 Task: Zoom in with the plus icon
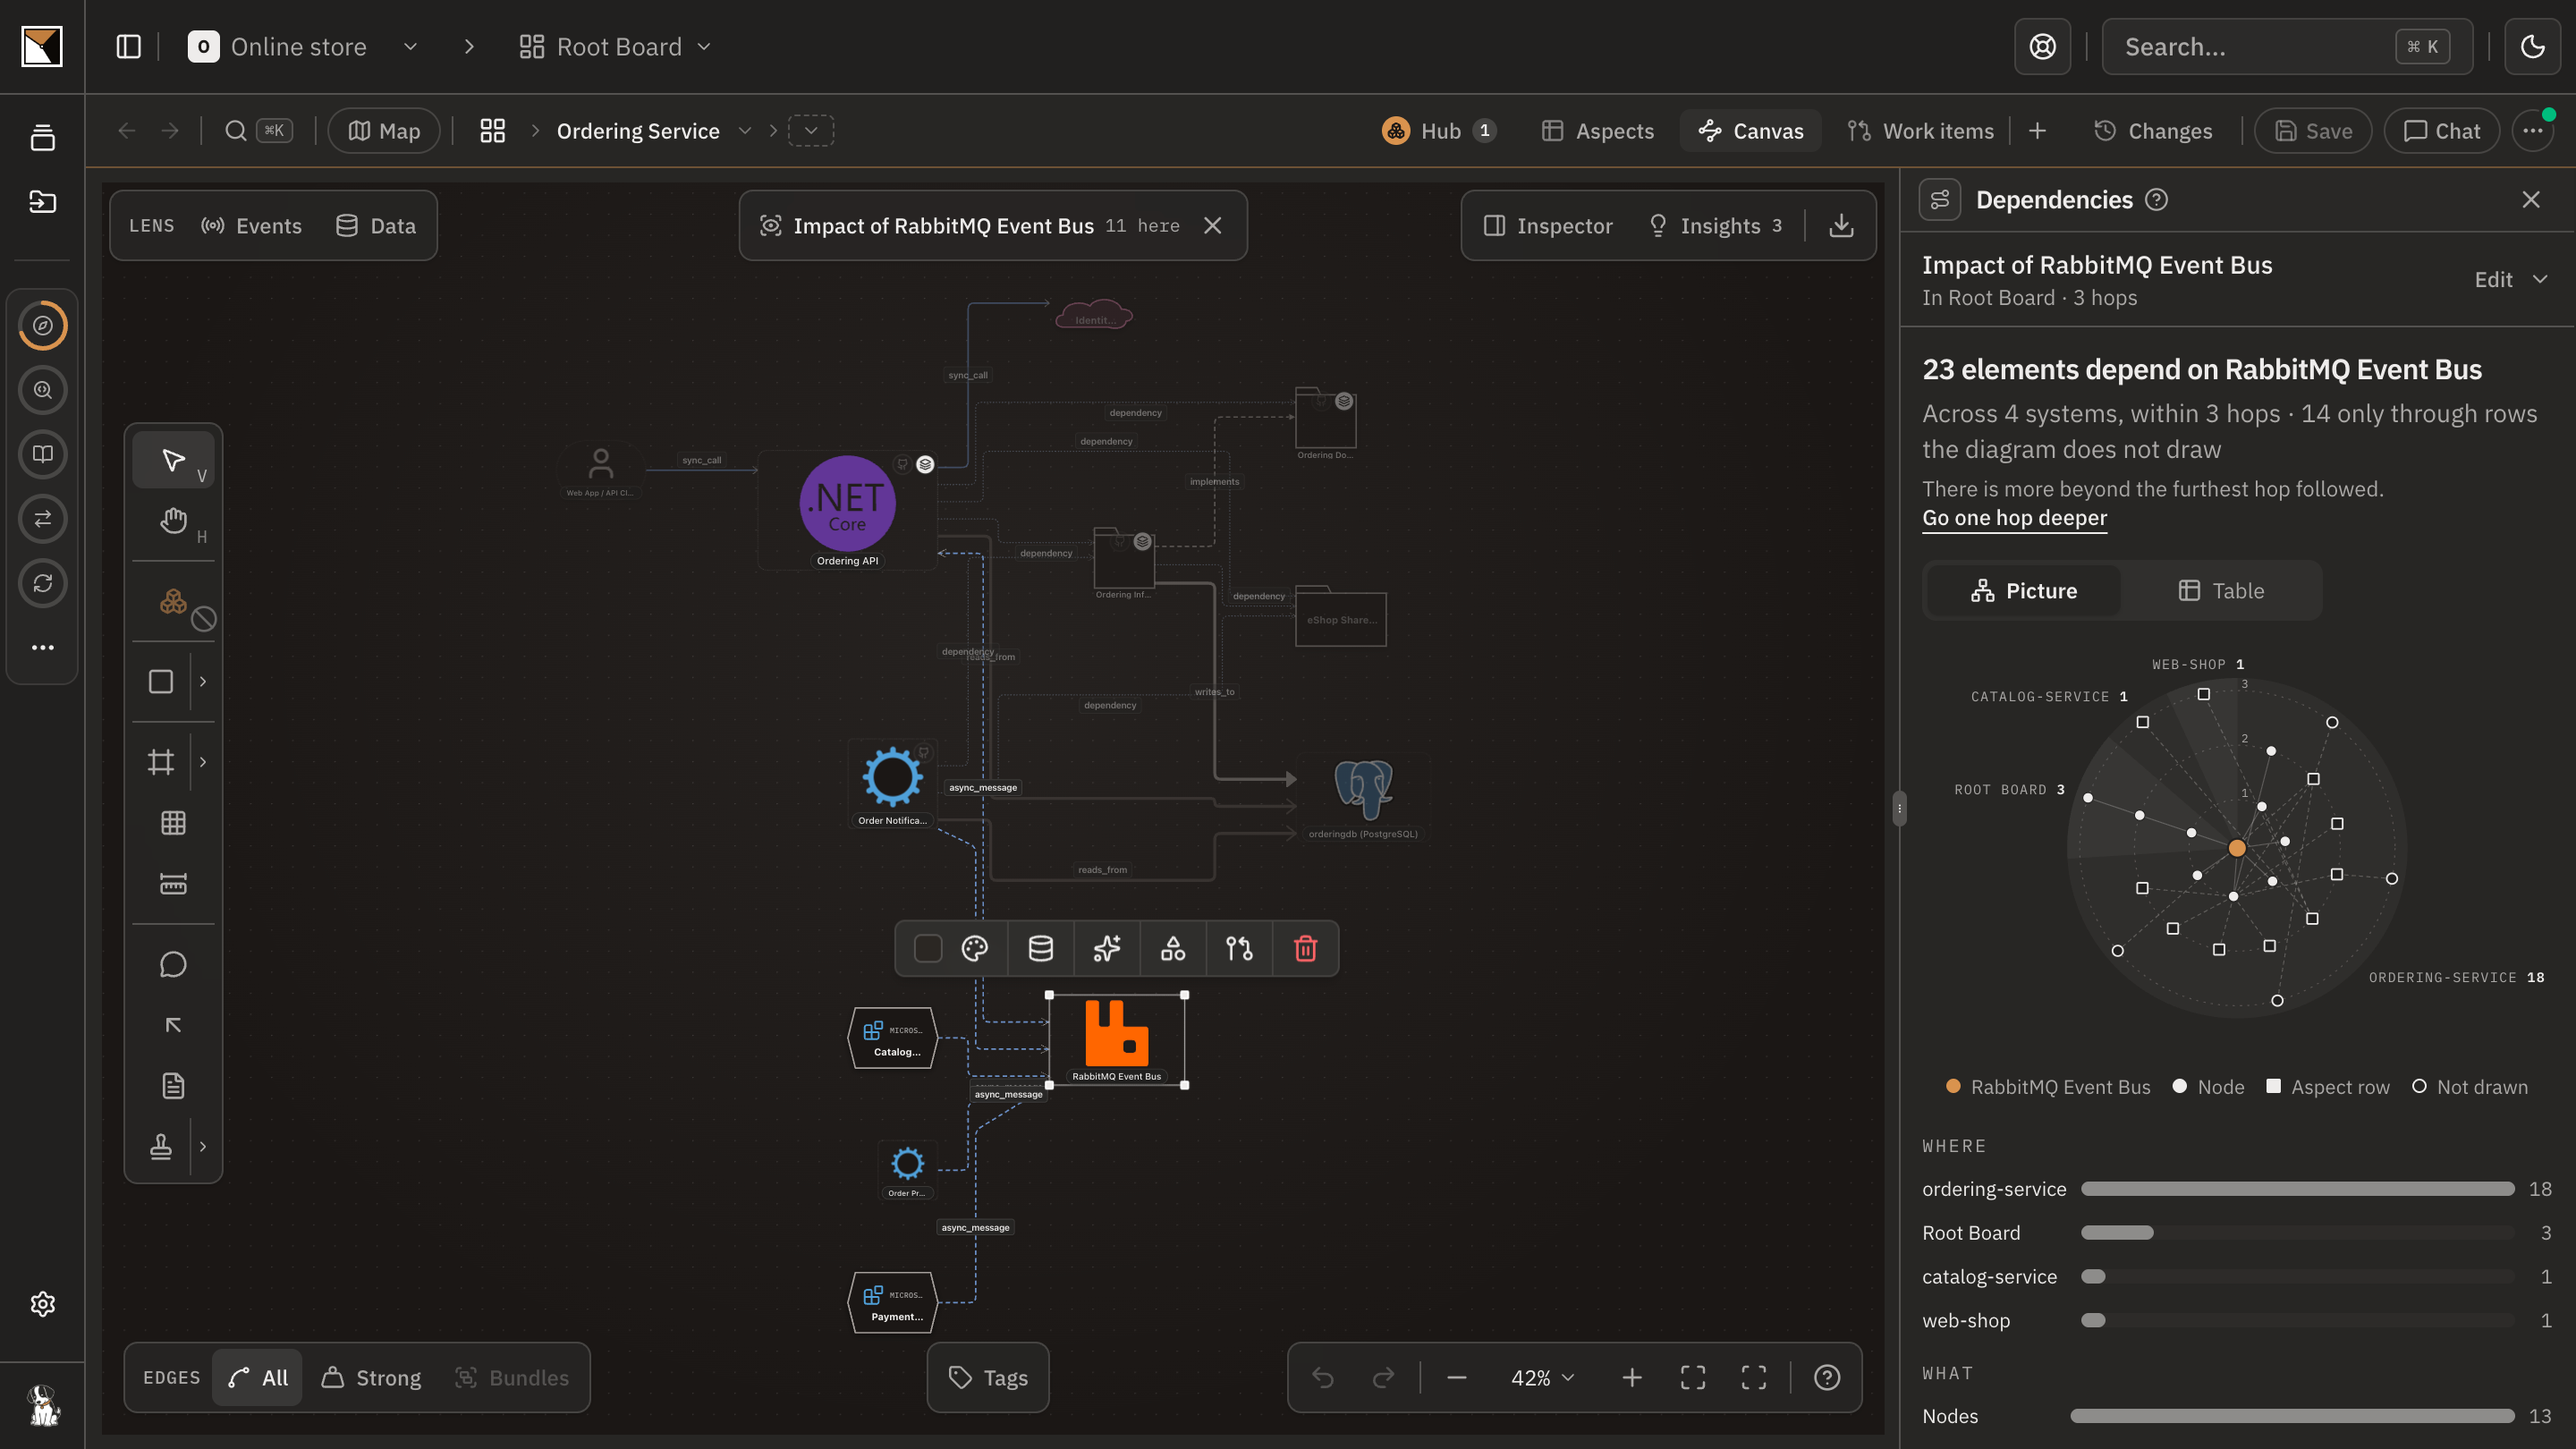1632,1378
